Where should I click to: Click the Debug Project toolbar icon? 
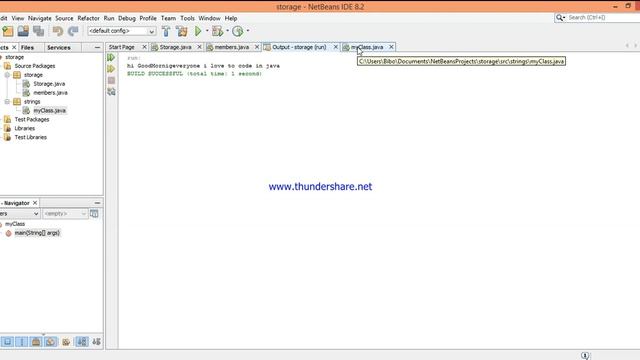pyautogui.click(x=218, y=31)
